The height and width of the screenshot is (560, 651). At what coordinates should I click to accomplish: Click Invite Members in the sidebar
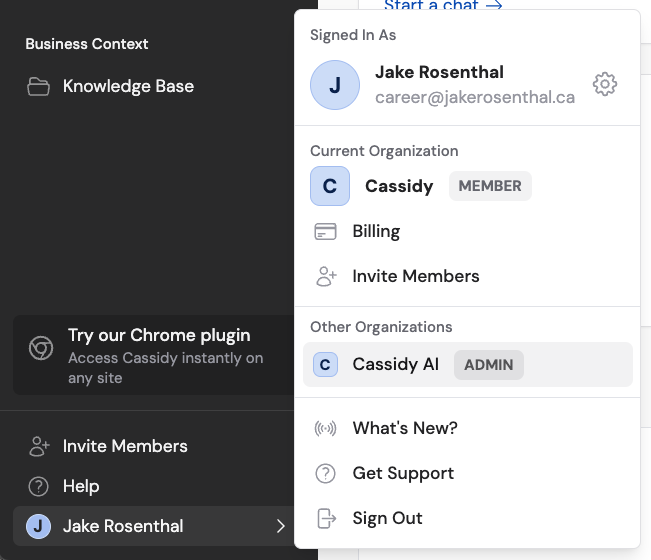coord(154,447)
